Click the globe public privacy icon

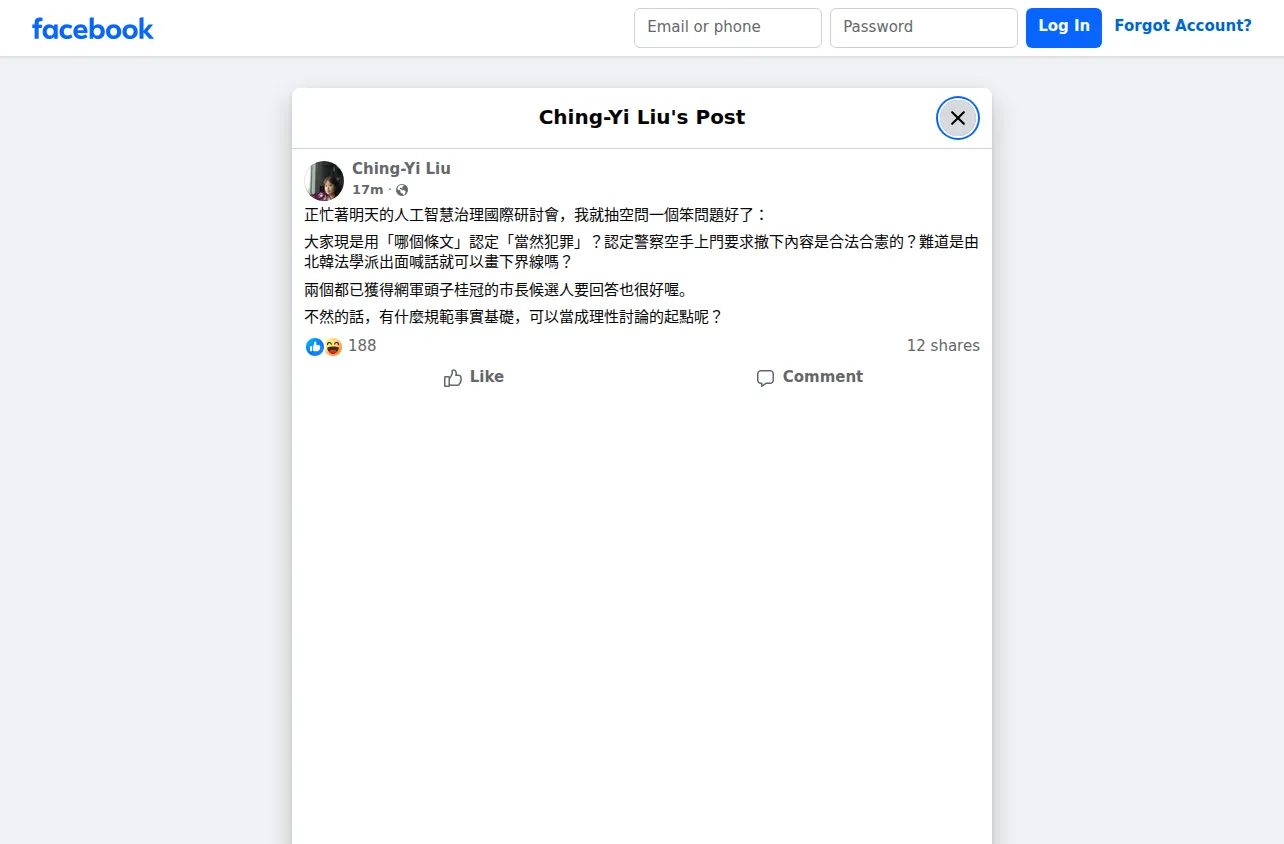pyautogui.click(x=402, y=190)
